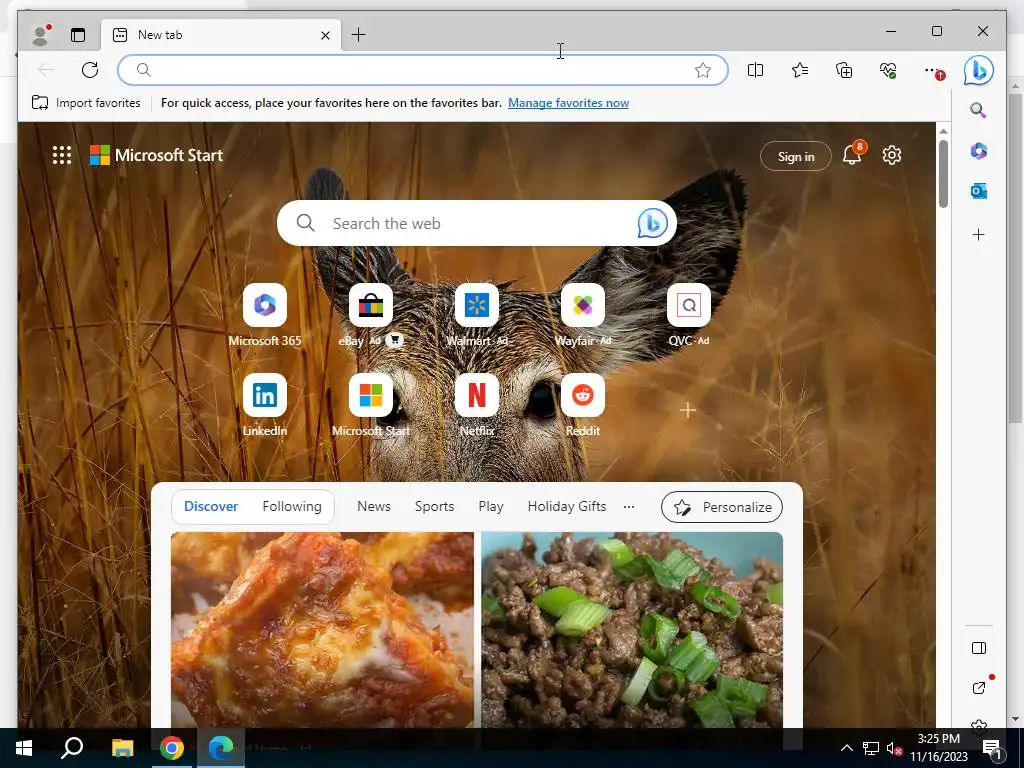This screenshot has height=768, width=1024.
Task: Open the cheesy chicken article thumbnail
Action: pyautogui.click(x=323, y=630)
